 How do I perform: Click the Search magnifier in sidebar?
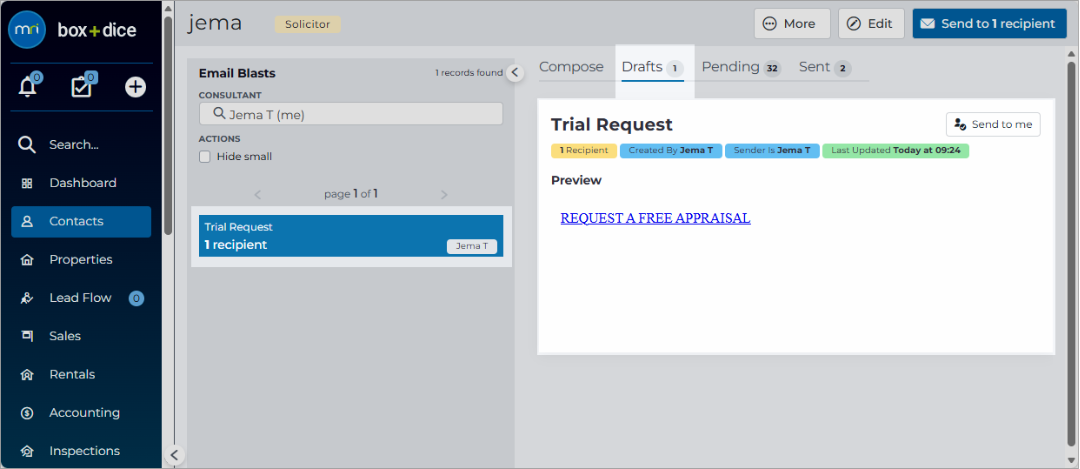tap(26, 145)
